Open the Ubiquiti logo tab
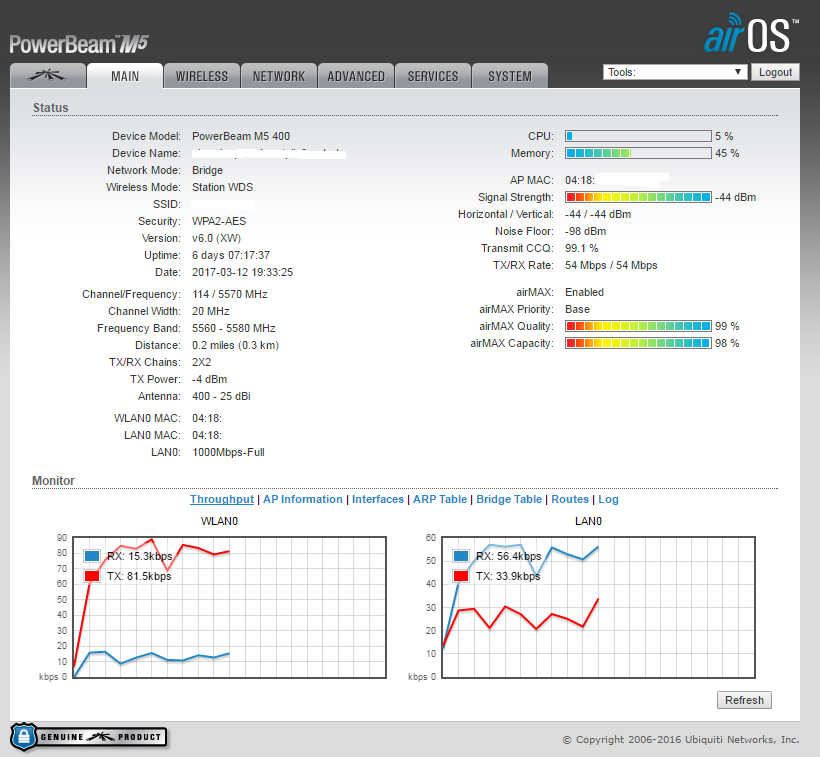This screenshot has width=820, height=757. point(48,76)
